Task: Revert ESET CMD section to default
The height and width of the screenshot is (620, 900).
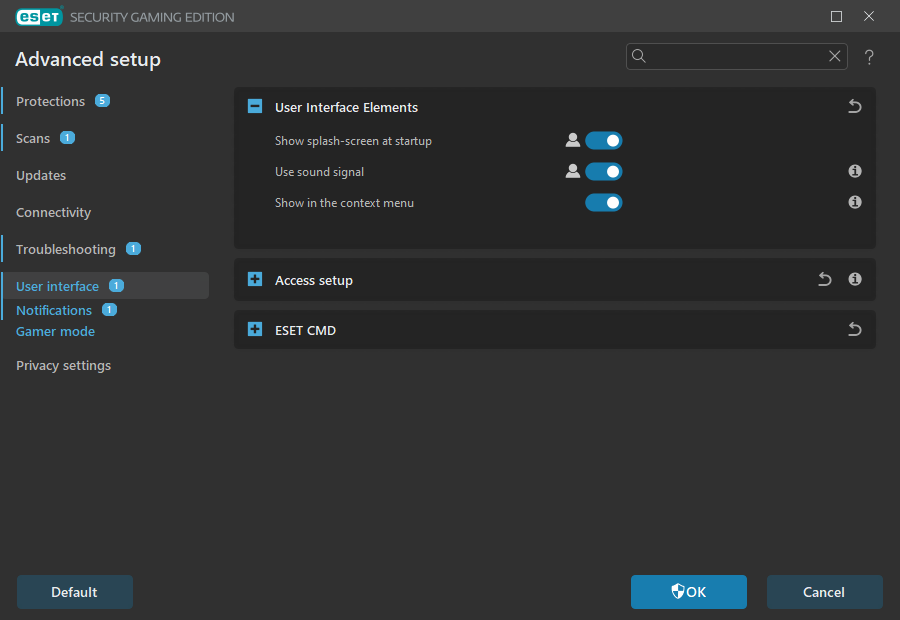Action: tap(855, 329)
